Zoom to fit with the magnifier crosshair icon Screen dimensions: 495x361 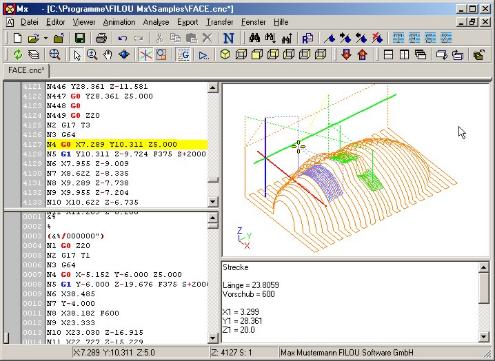click(x=55, y=54)
